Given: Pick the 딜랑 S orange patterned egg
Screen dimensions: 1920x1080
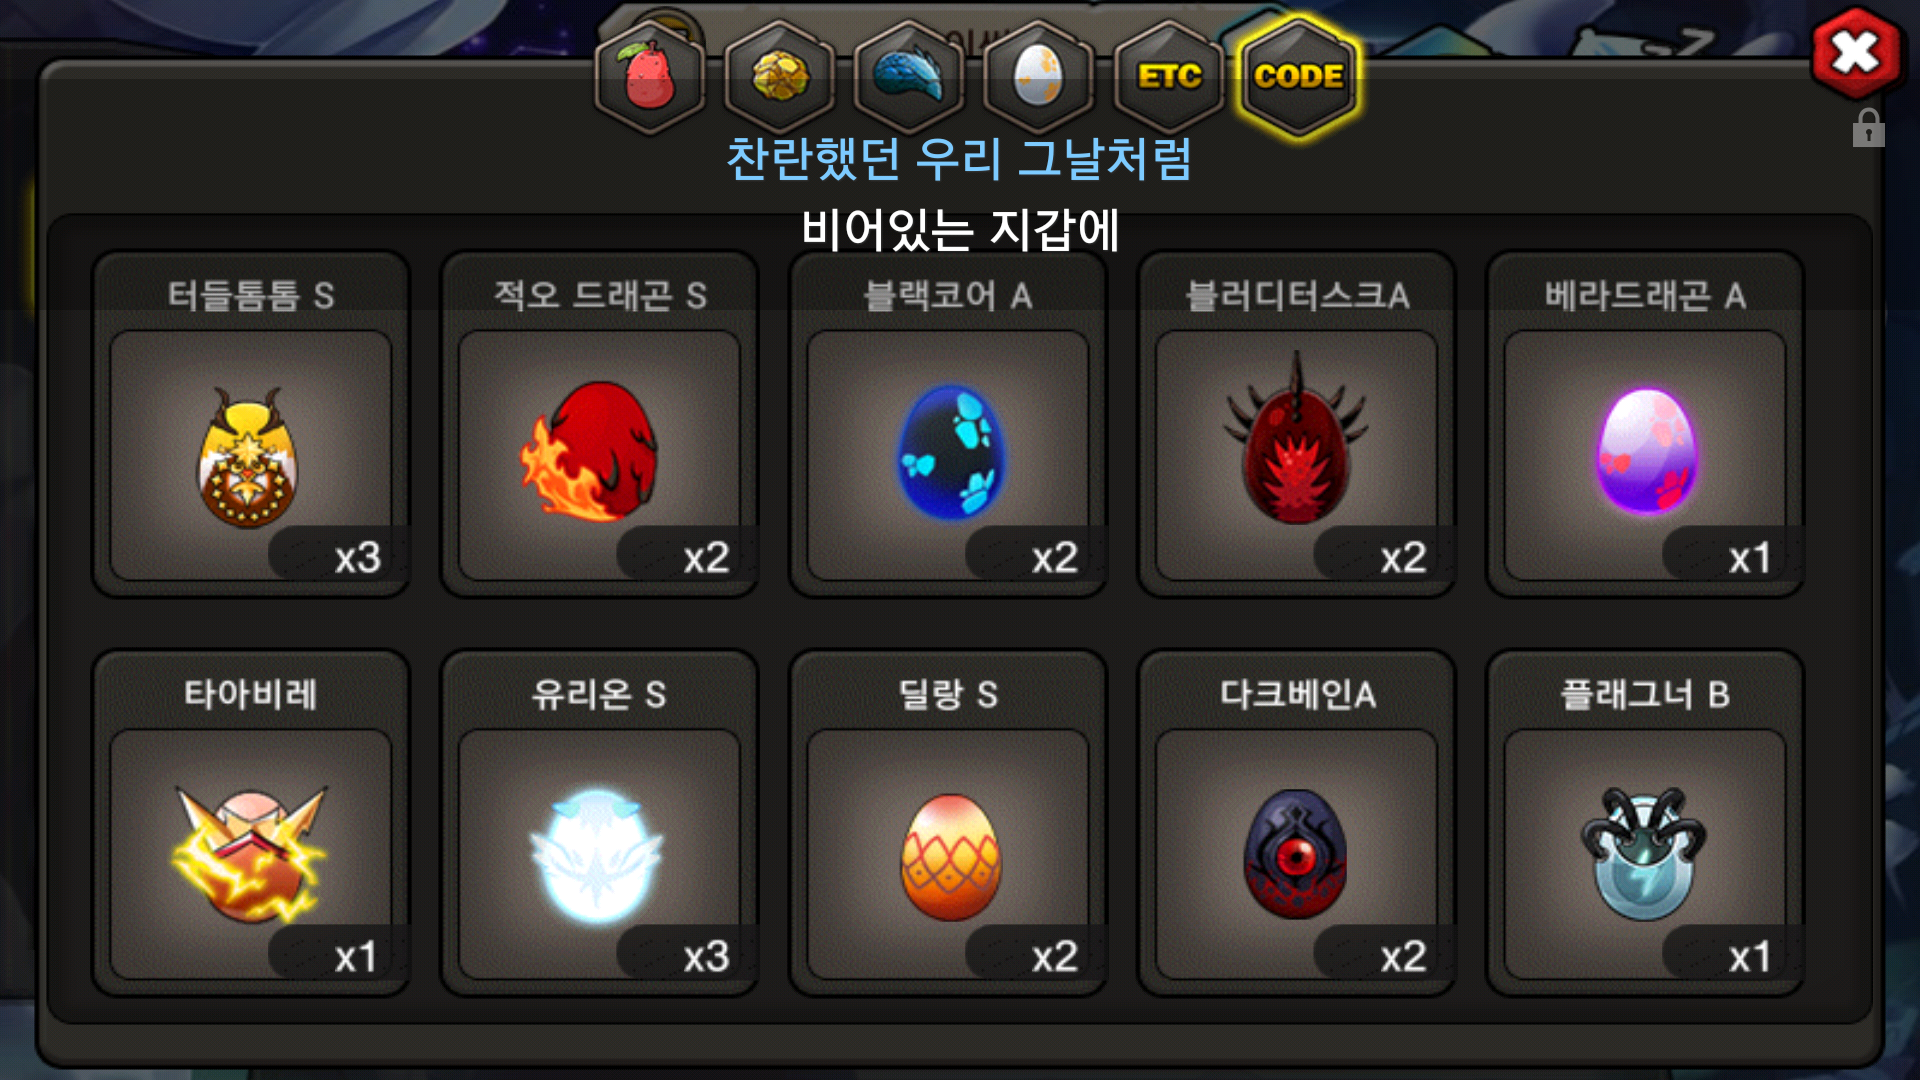Looking at the screenshot, I should click(948, 855).
